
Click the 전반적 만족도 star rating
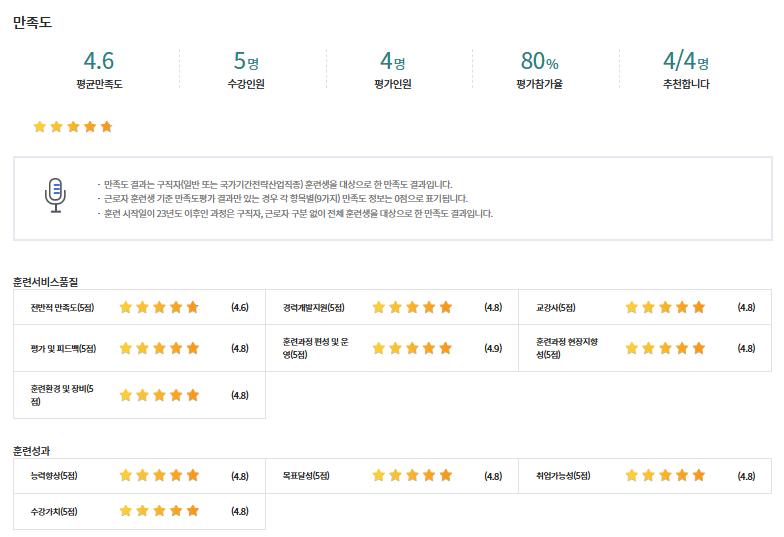click(x=159, y=307)
